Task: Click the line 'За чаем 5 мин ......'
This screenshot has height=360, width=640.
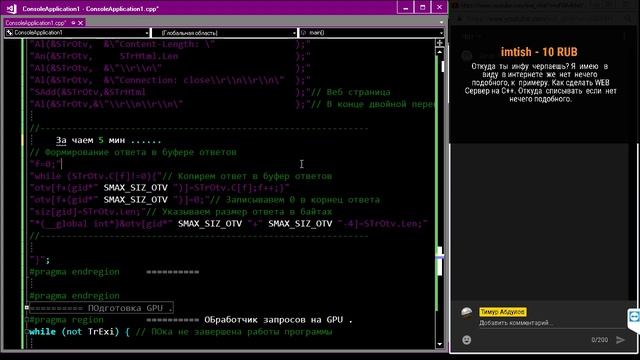Action: coord(109,140)
